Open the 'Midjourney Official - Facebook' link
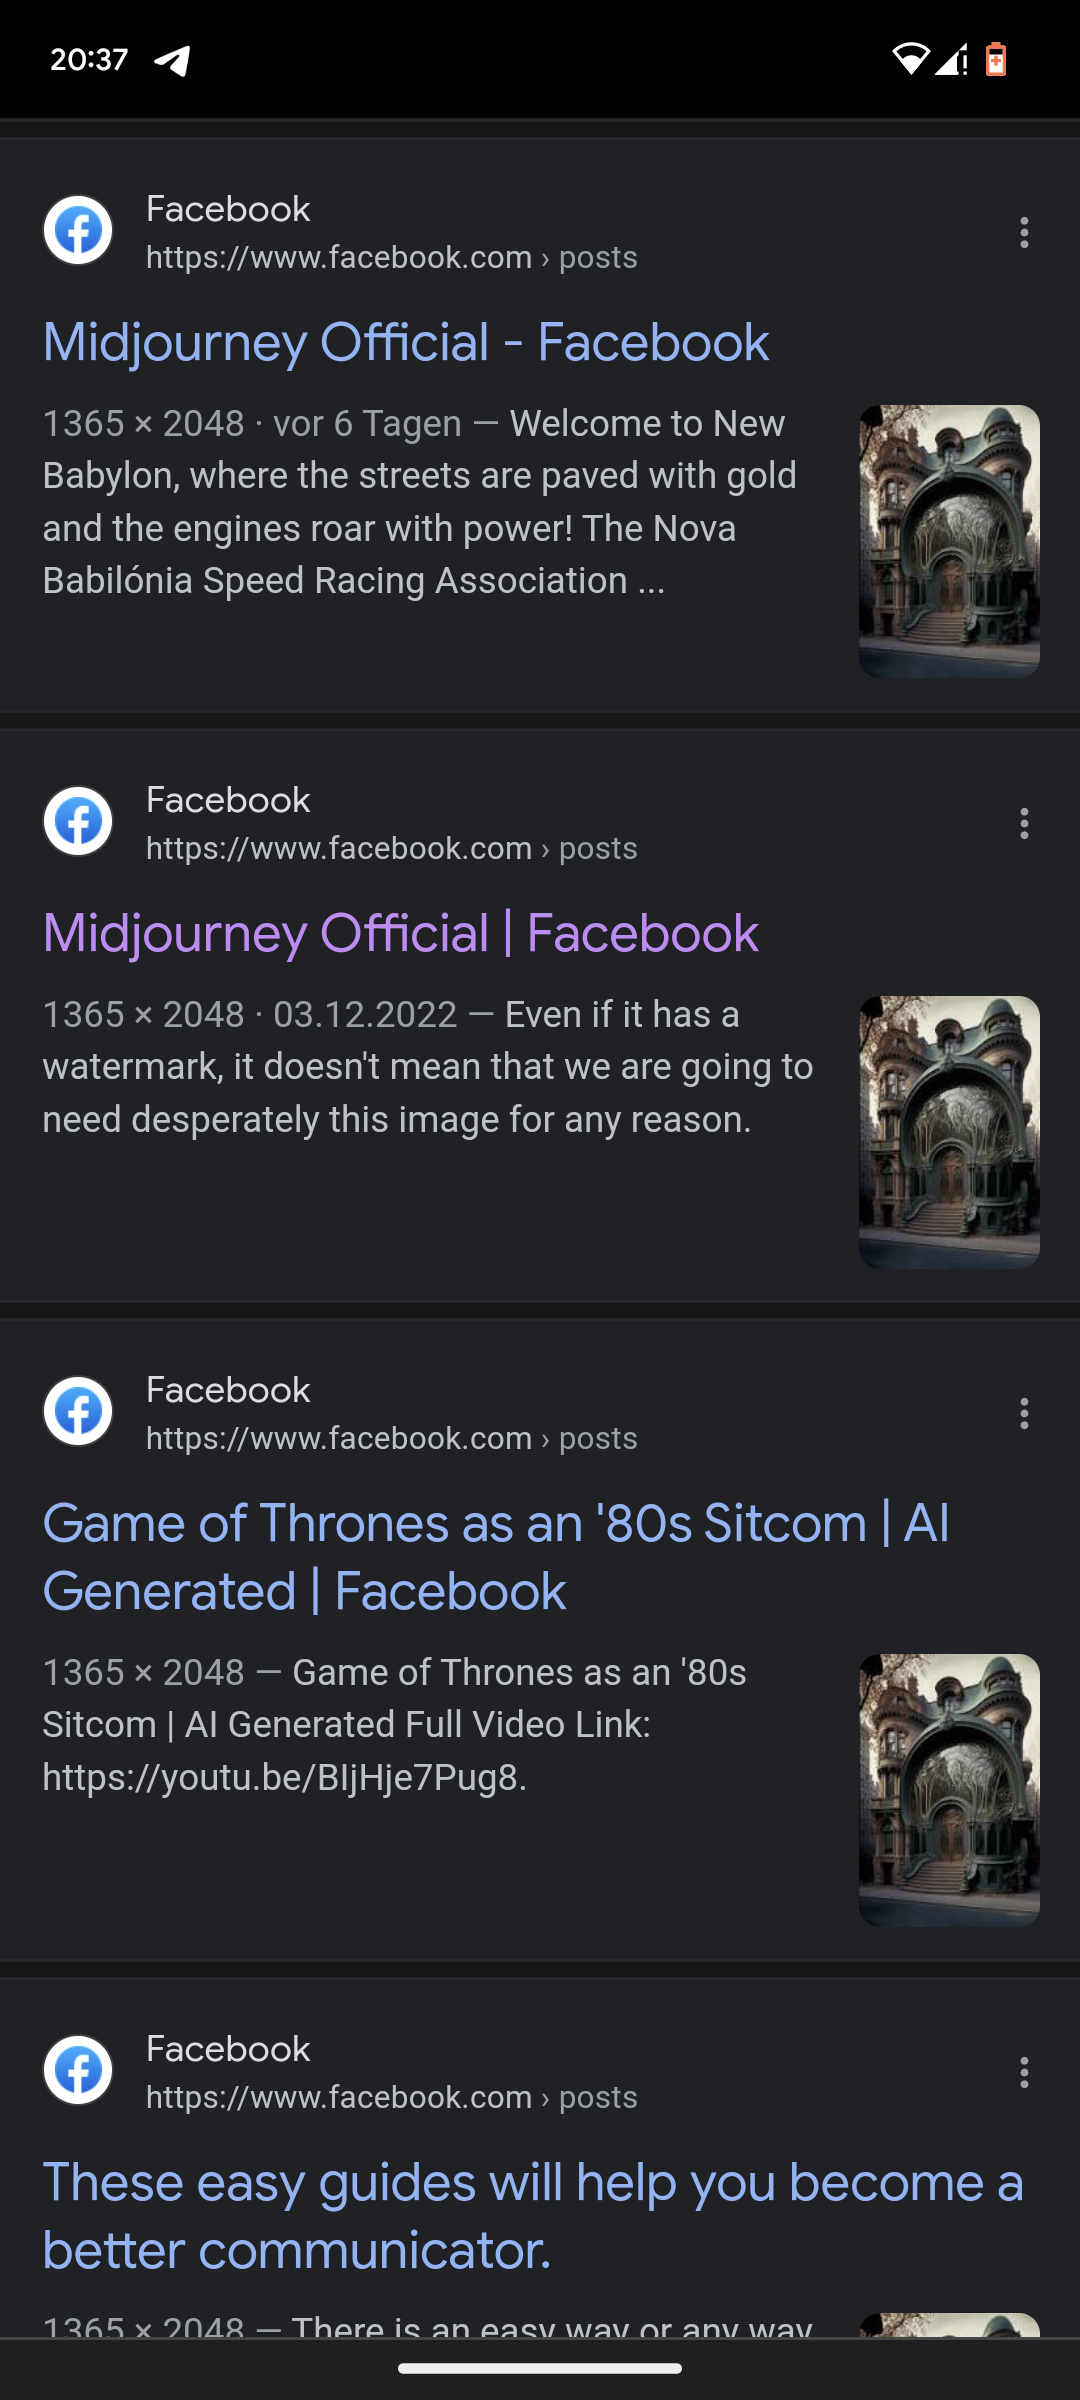This screenshot has height=2400, width=1080. tap(406, 342)
